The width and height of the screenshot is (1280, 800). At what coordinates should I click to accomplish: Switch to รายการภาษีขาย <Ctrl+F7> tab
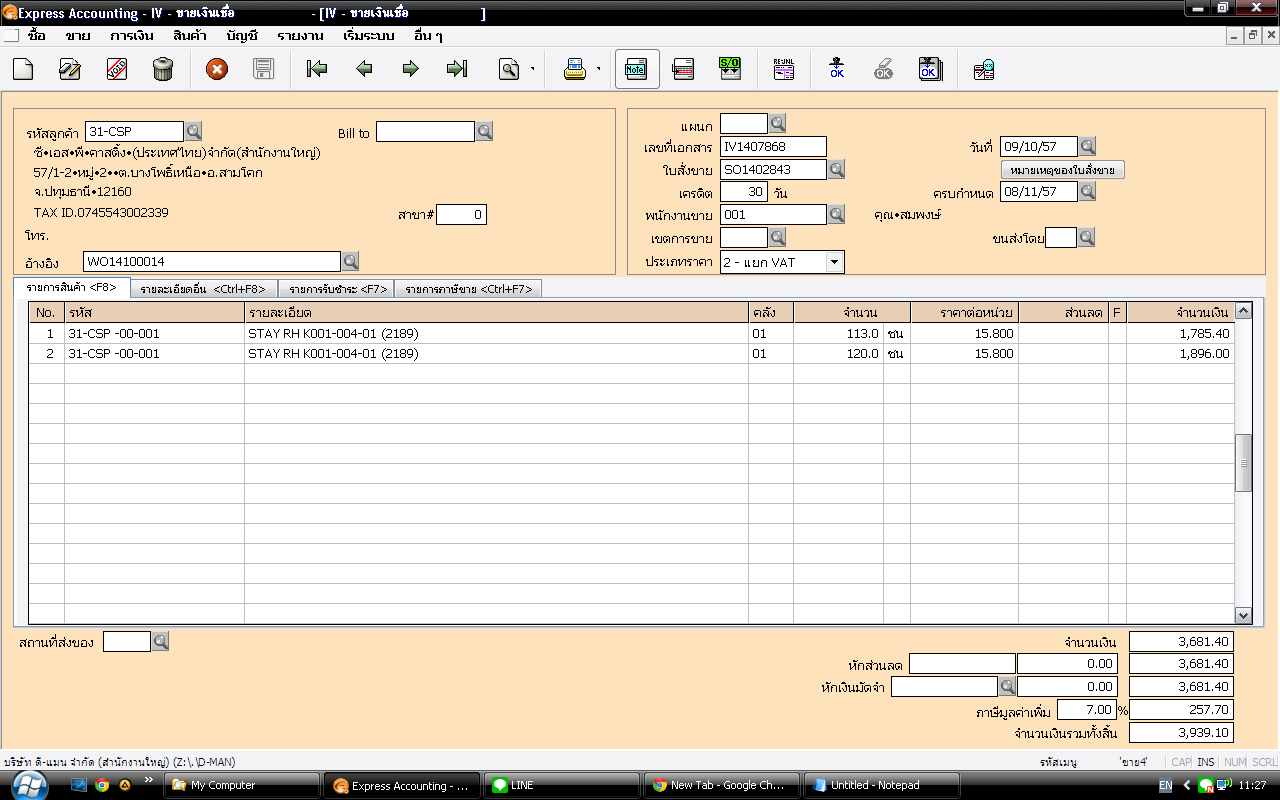coord(469,289)
